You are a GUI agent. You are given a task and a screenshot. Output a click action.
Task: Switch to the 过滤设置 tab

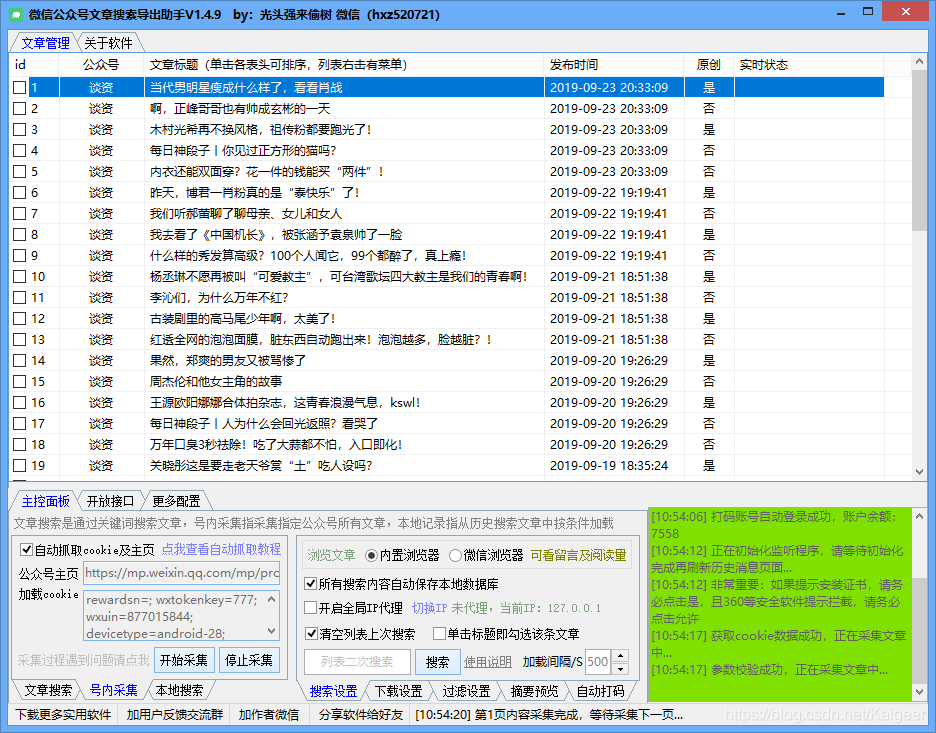[x=466, y=691]
